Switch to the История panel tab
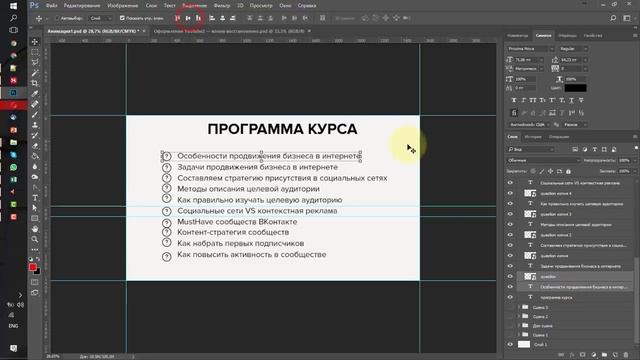 coord(533,137)
